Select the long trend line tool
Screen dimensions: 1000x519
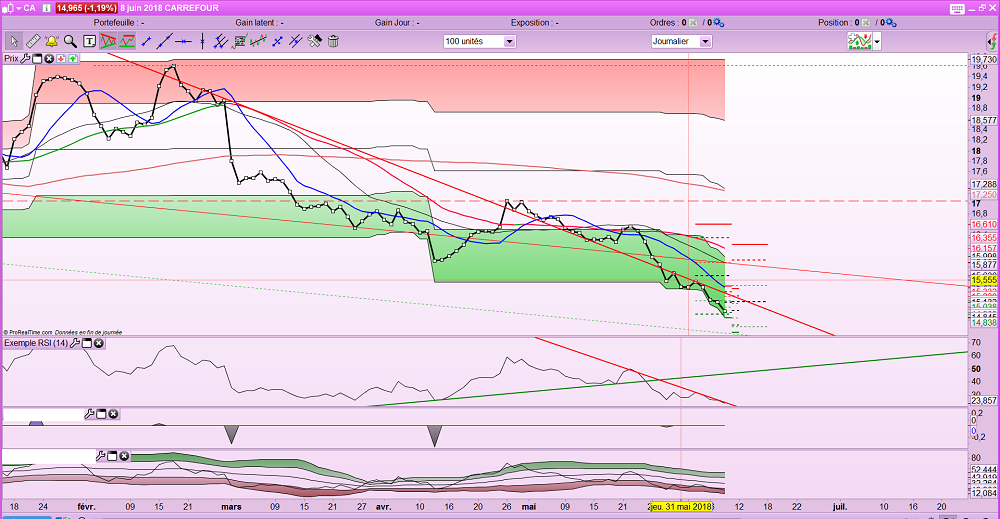coord(165,41)
